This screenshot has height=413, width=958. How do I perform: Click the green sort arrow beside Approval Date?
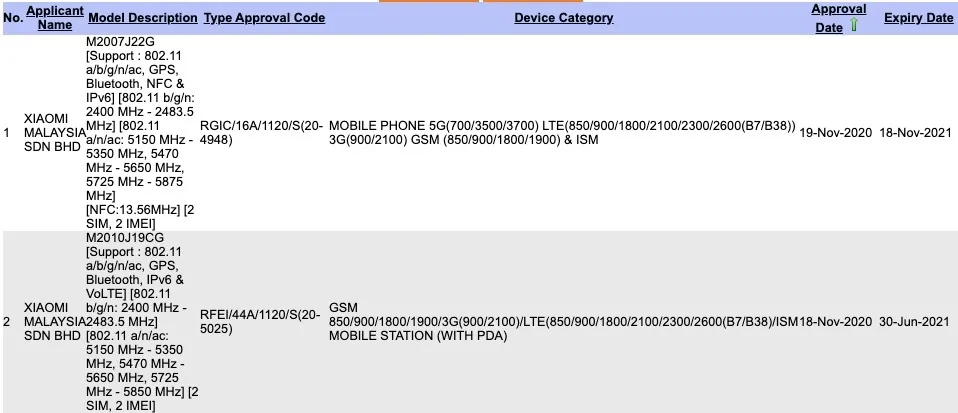[x=854, y=27]
